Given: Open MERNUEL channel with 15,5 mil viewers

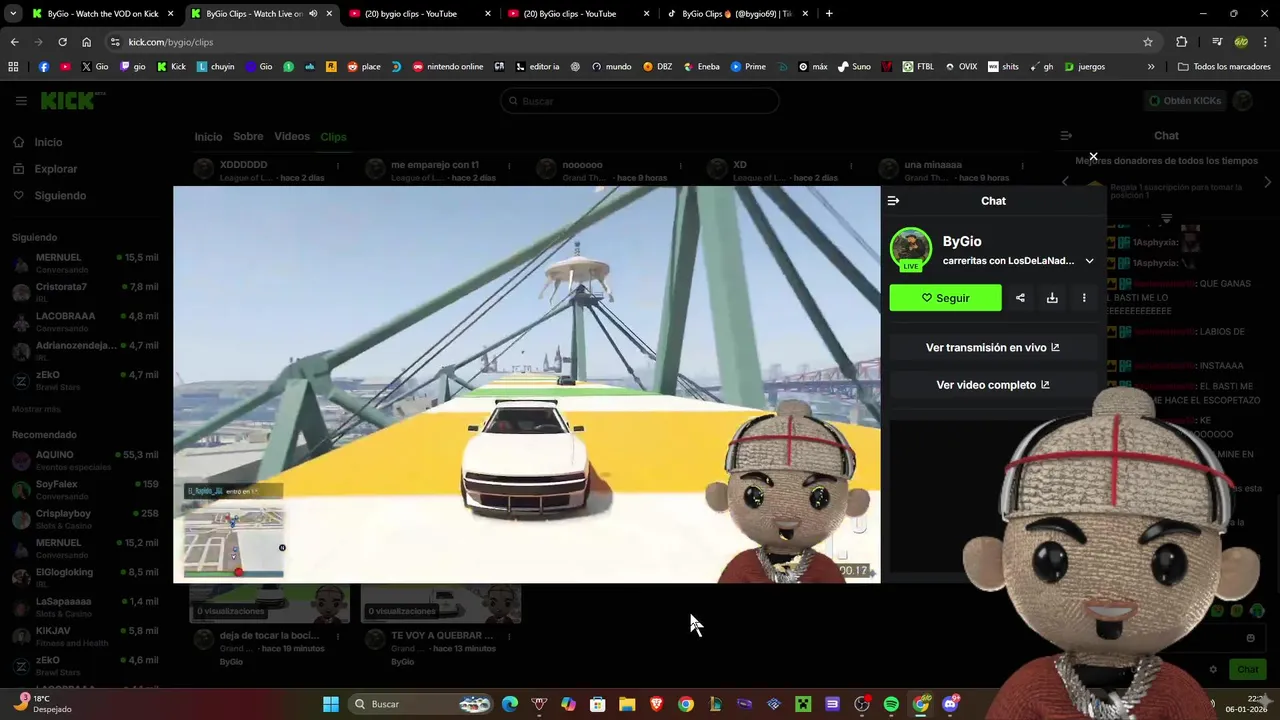Looking at the screenshot, I should [85, 264].
